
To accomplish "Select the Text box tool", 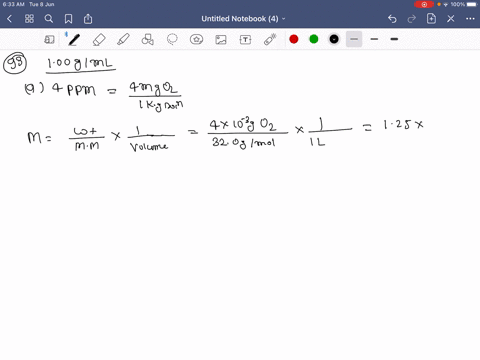I will pyautogui.click(x=245, y=40).
